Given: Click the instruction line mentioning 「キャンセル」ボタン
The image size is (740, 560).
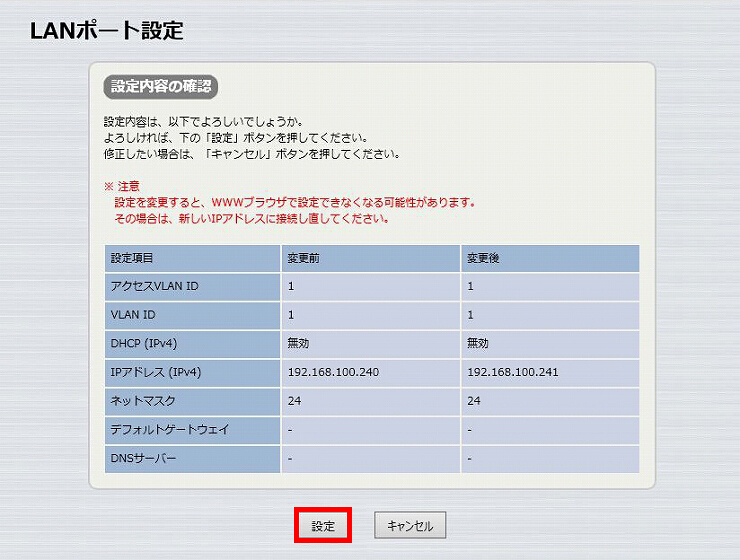Looking at the screenshot, I should (252, 154).
